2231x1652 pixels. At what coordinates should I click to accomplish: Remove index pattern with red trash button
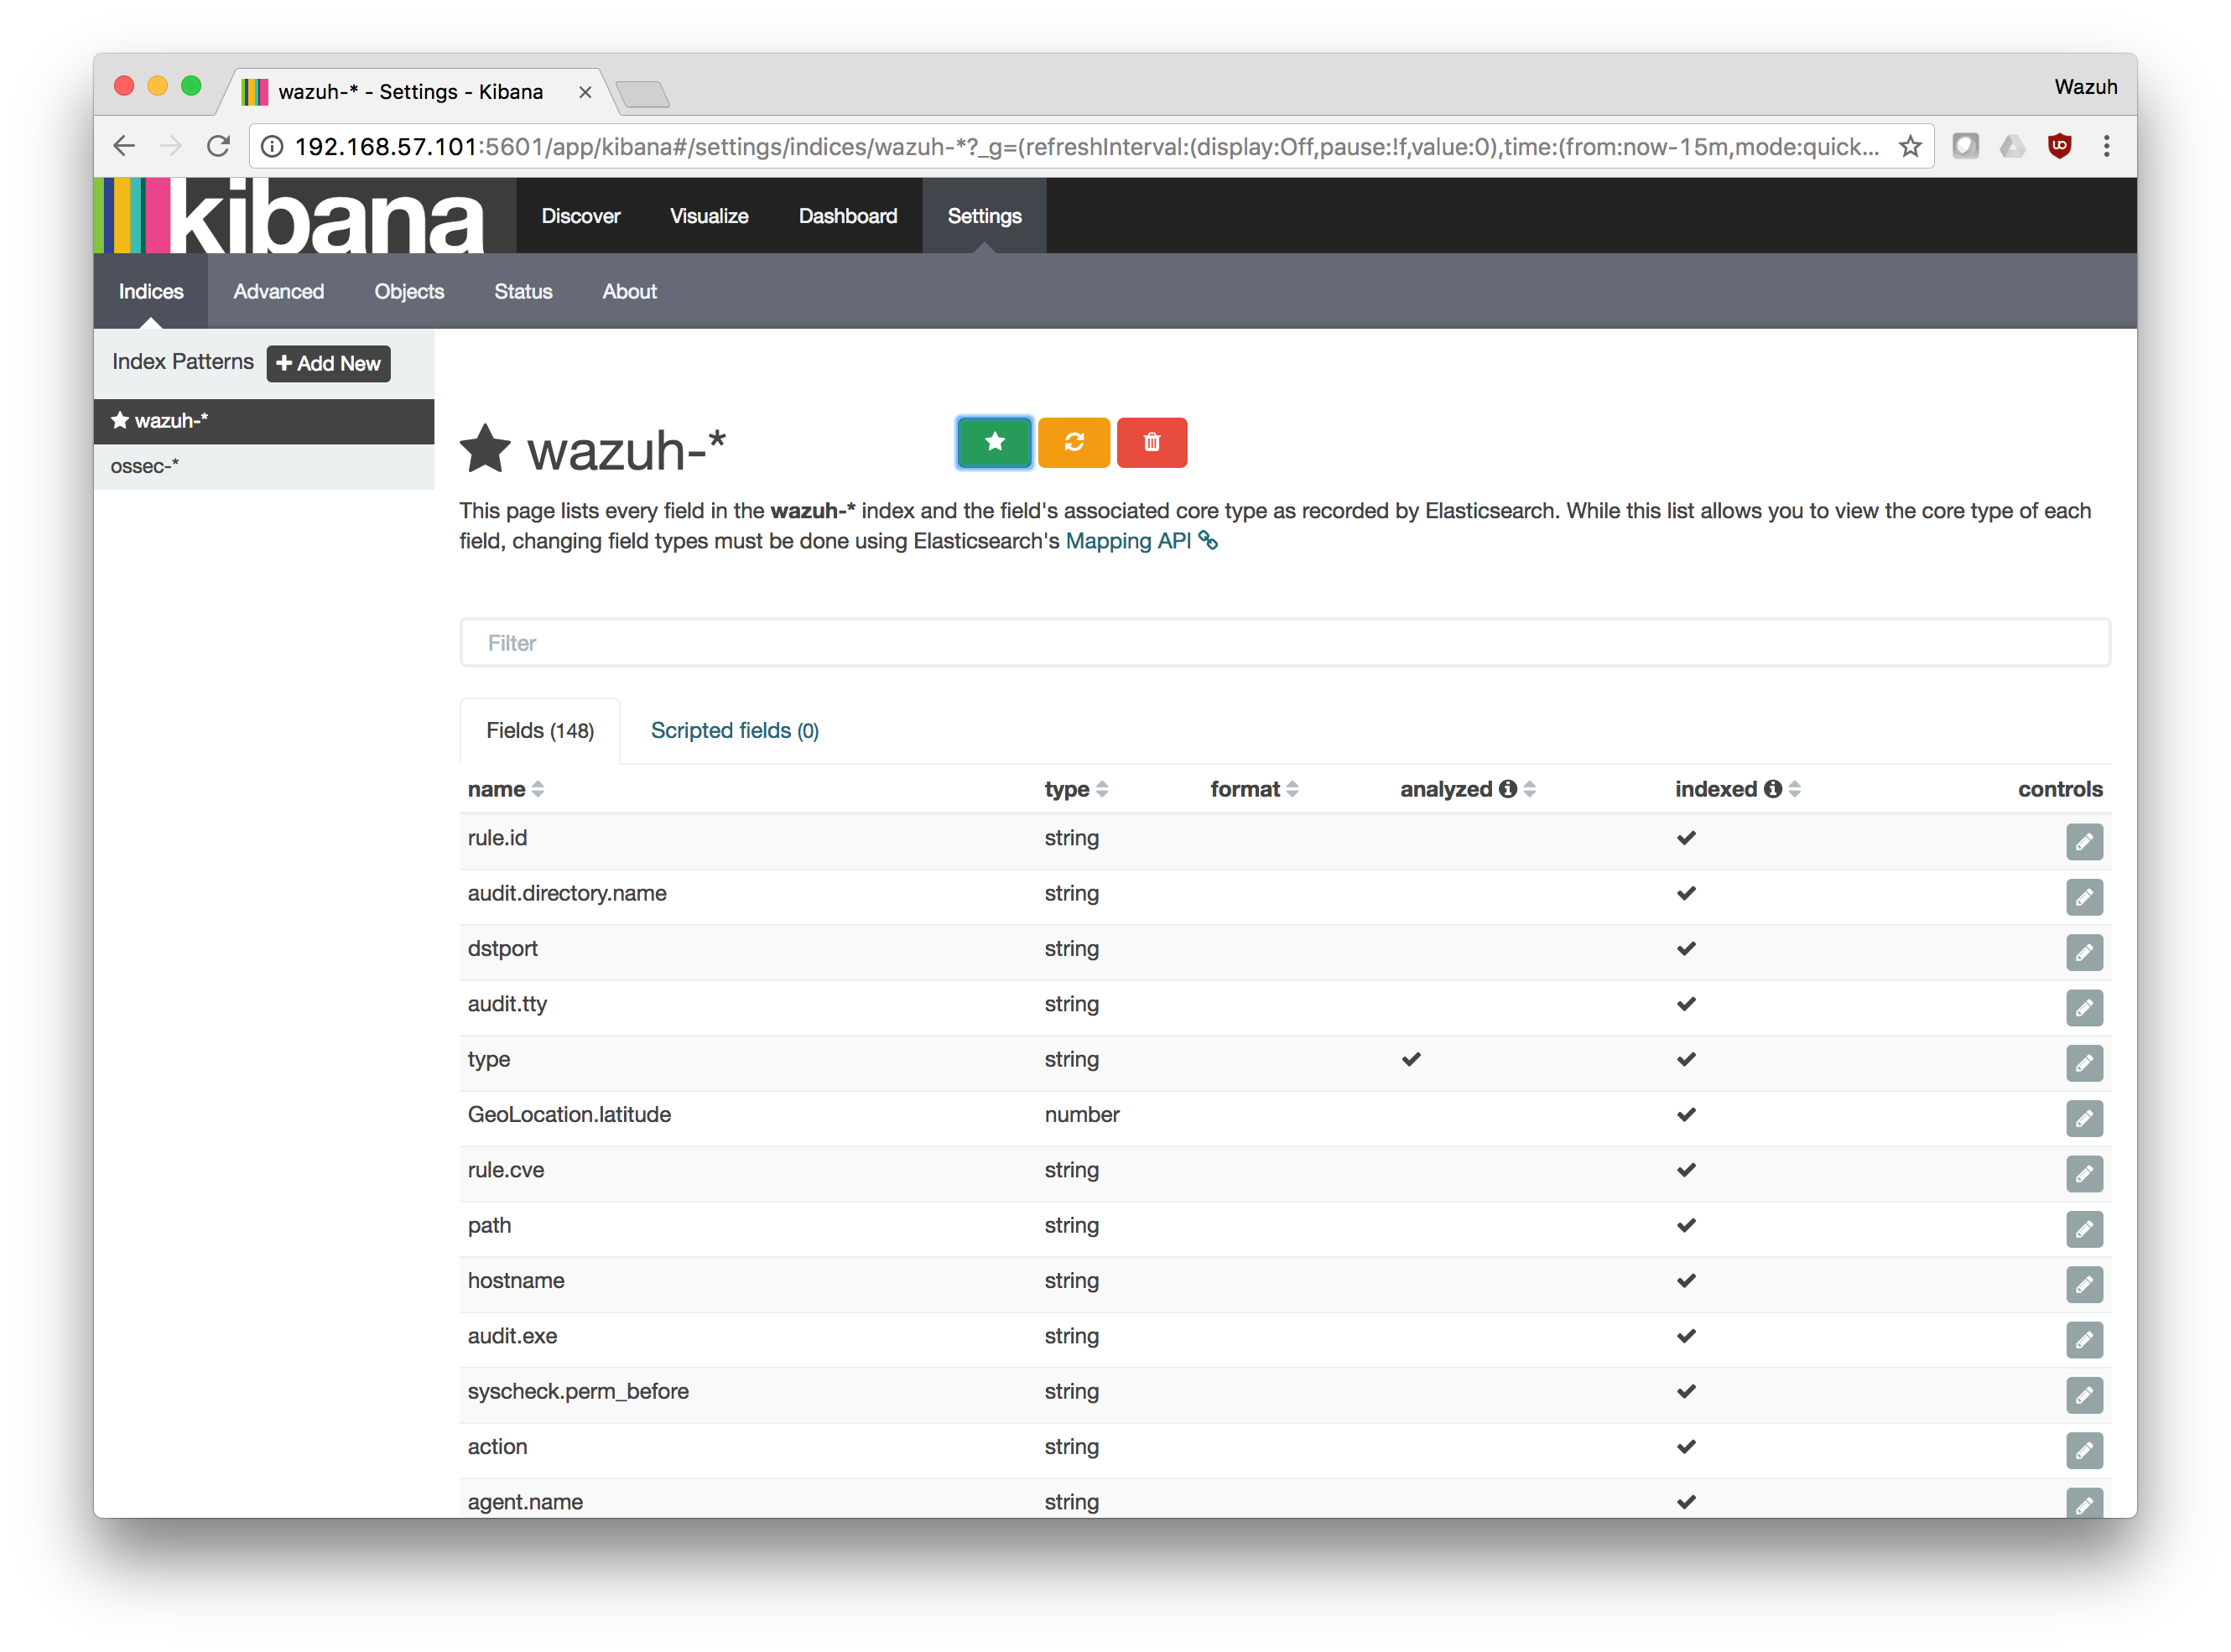(1151, 442)
